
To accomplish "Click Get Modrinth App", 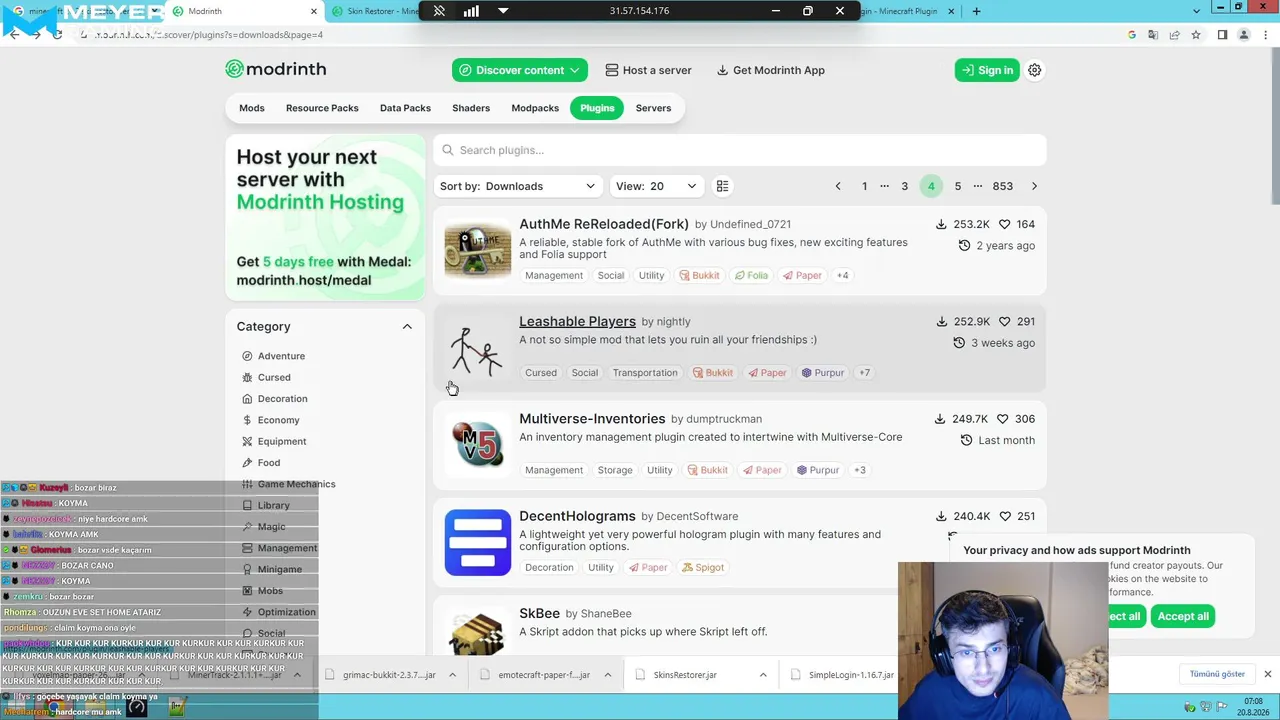I will click(x=771, y=70).
